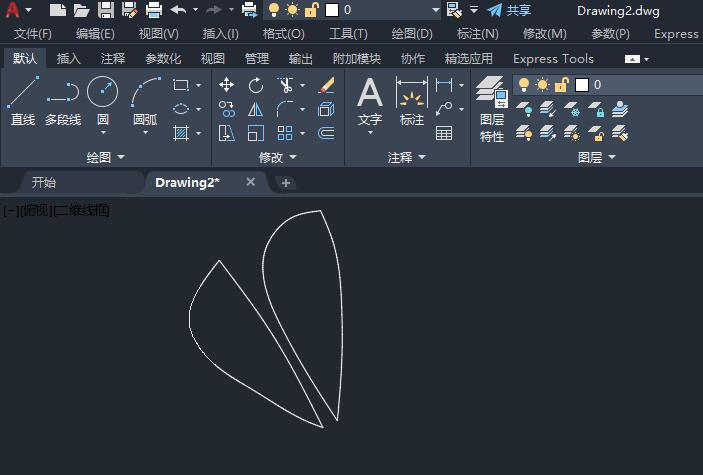Click the New drawing icon
Viewport: 703px width, 475px height.
(57, 10)
